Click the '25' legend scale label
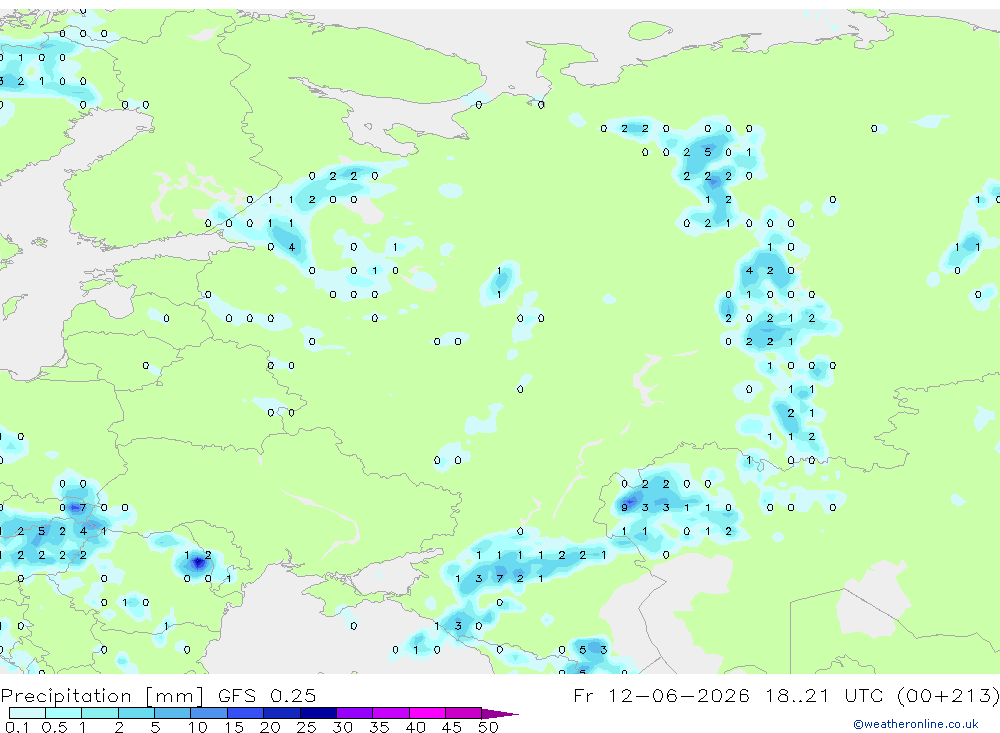The width and height of the screenshot is (1000, 733). point(307,727)
